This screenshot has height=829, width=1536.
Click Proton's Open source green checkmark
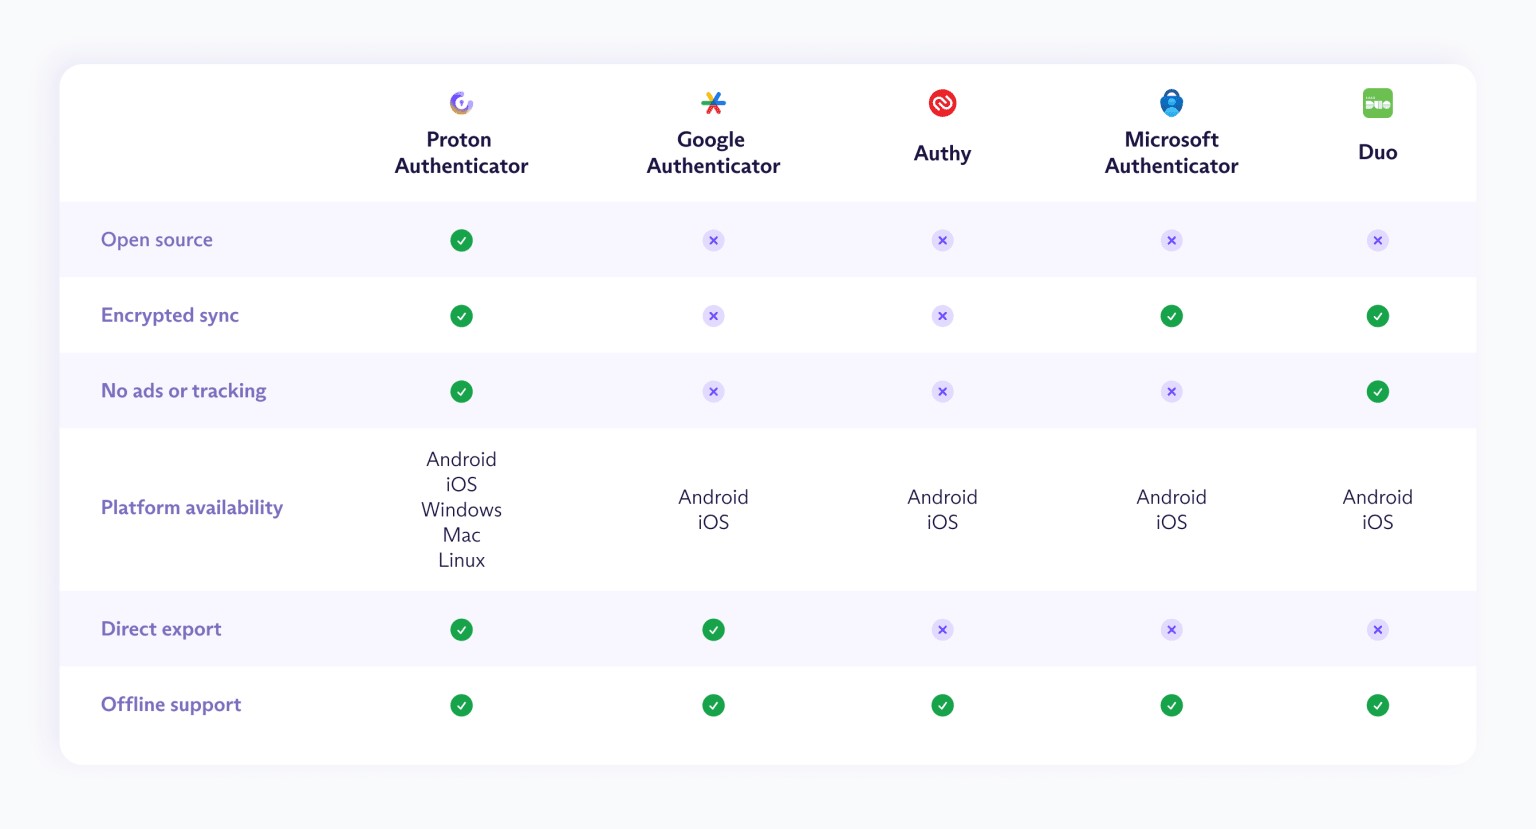click(461, 240)
